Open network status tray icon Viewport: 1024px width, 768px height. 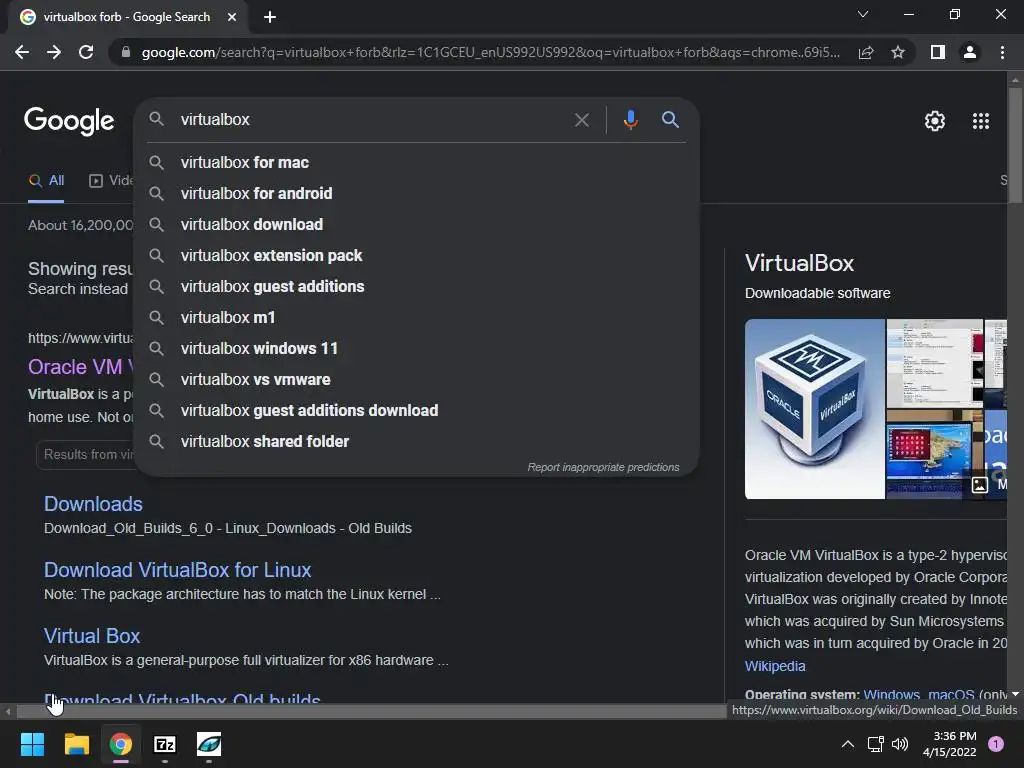pos(875,744)
